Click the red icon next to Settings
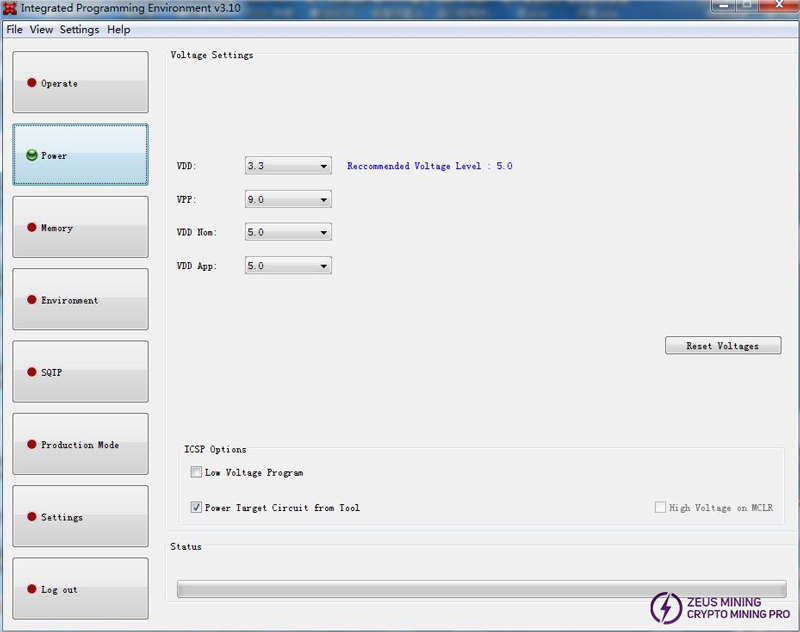Image resolution: width=800 pixels, height=632 pixels. [x=32, y=517]
